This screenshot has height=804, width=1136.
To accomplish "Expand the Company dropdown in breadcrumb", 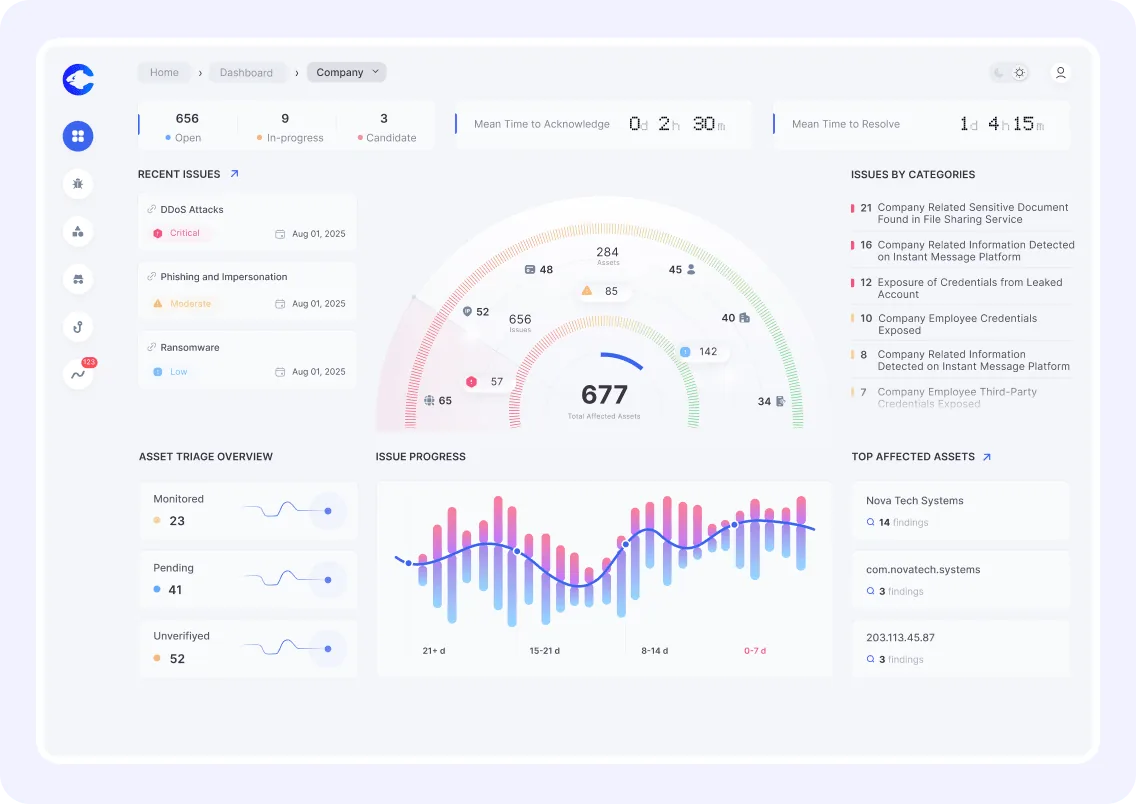I will (347, 72).
